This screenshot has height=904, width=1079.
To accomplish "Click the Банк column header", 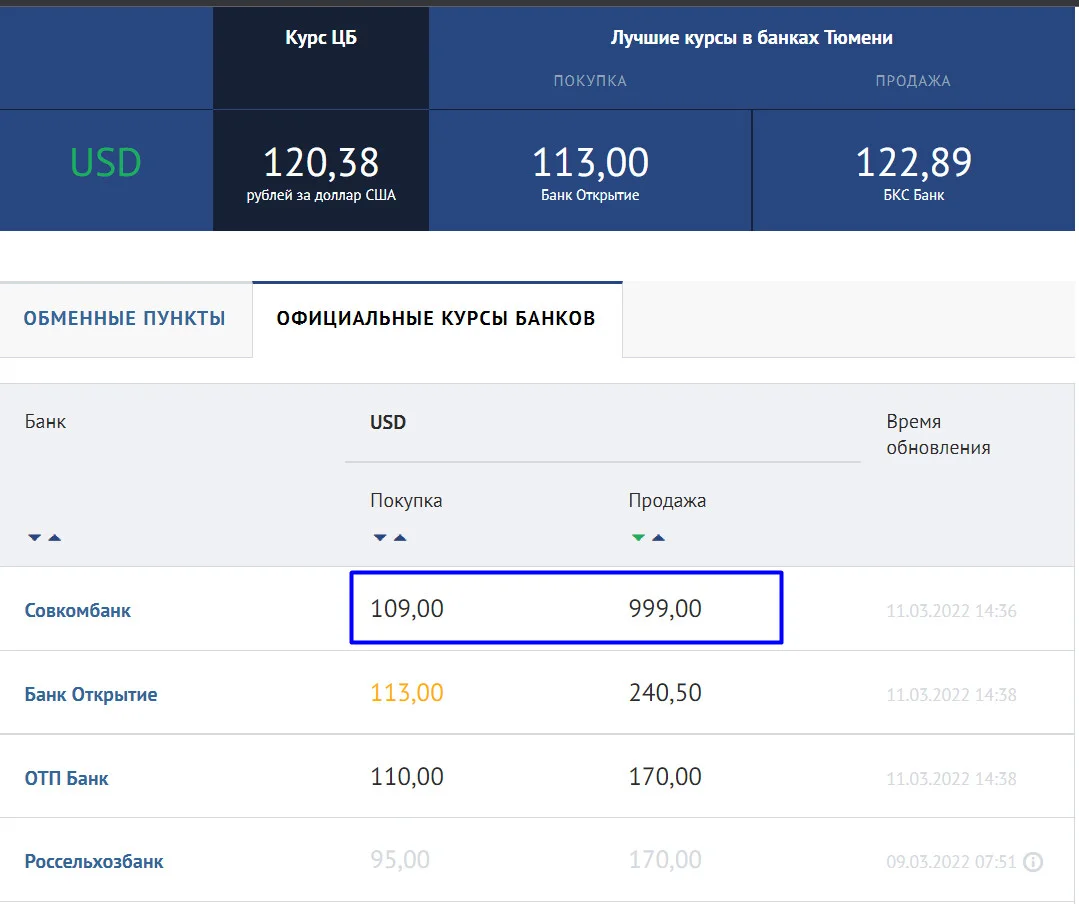I will 45,422.
